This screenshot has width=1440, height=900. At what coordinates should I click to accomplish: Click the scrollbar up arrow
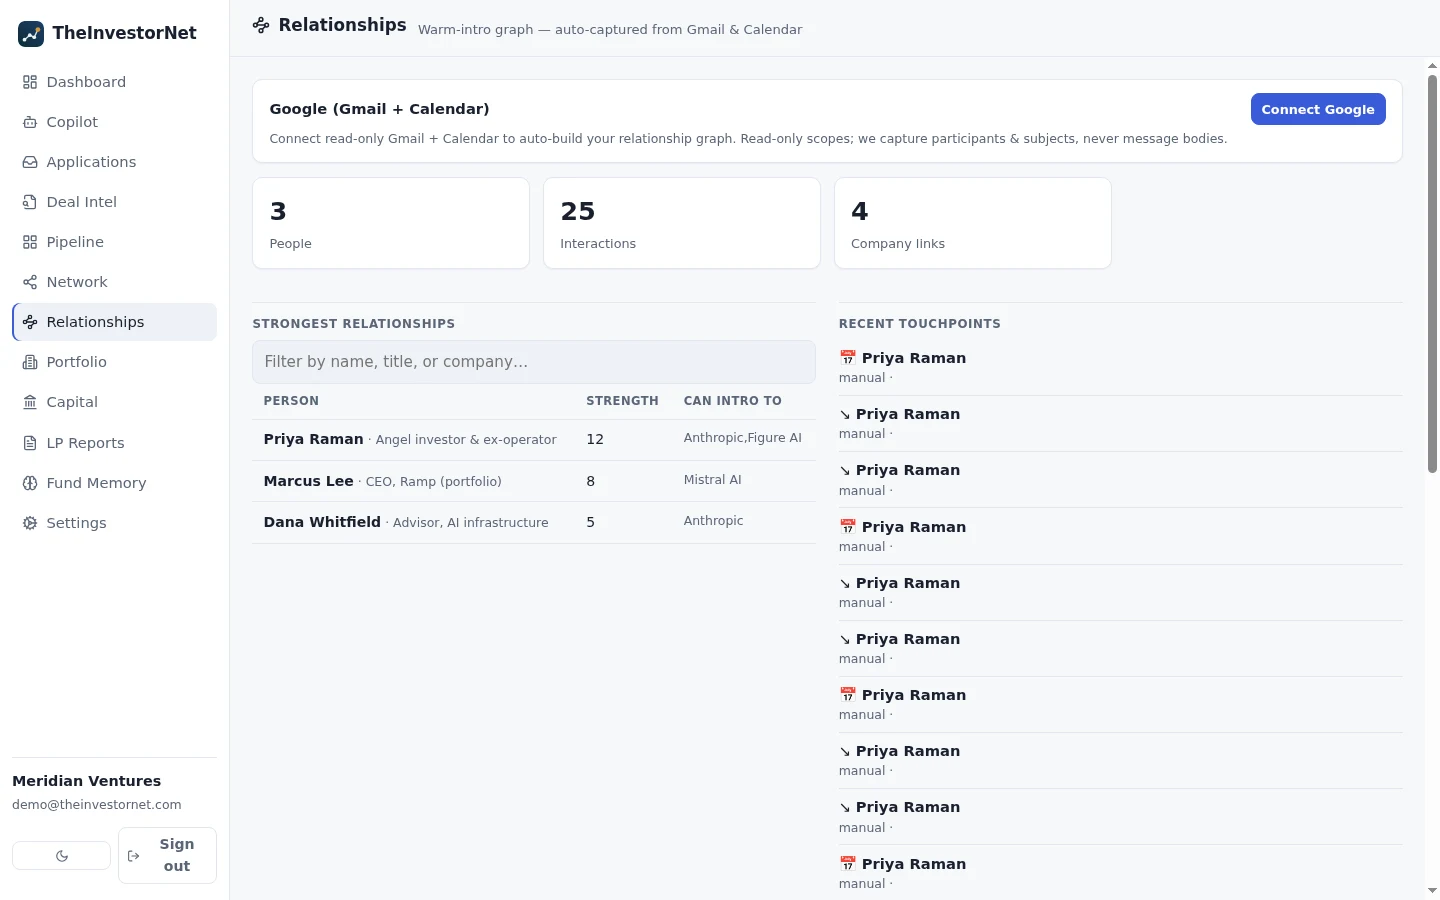(x=1432, y=66)
